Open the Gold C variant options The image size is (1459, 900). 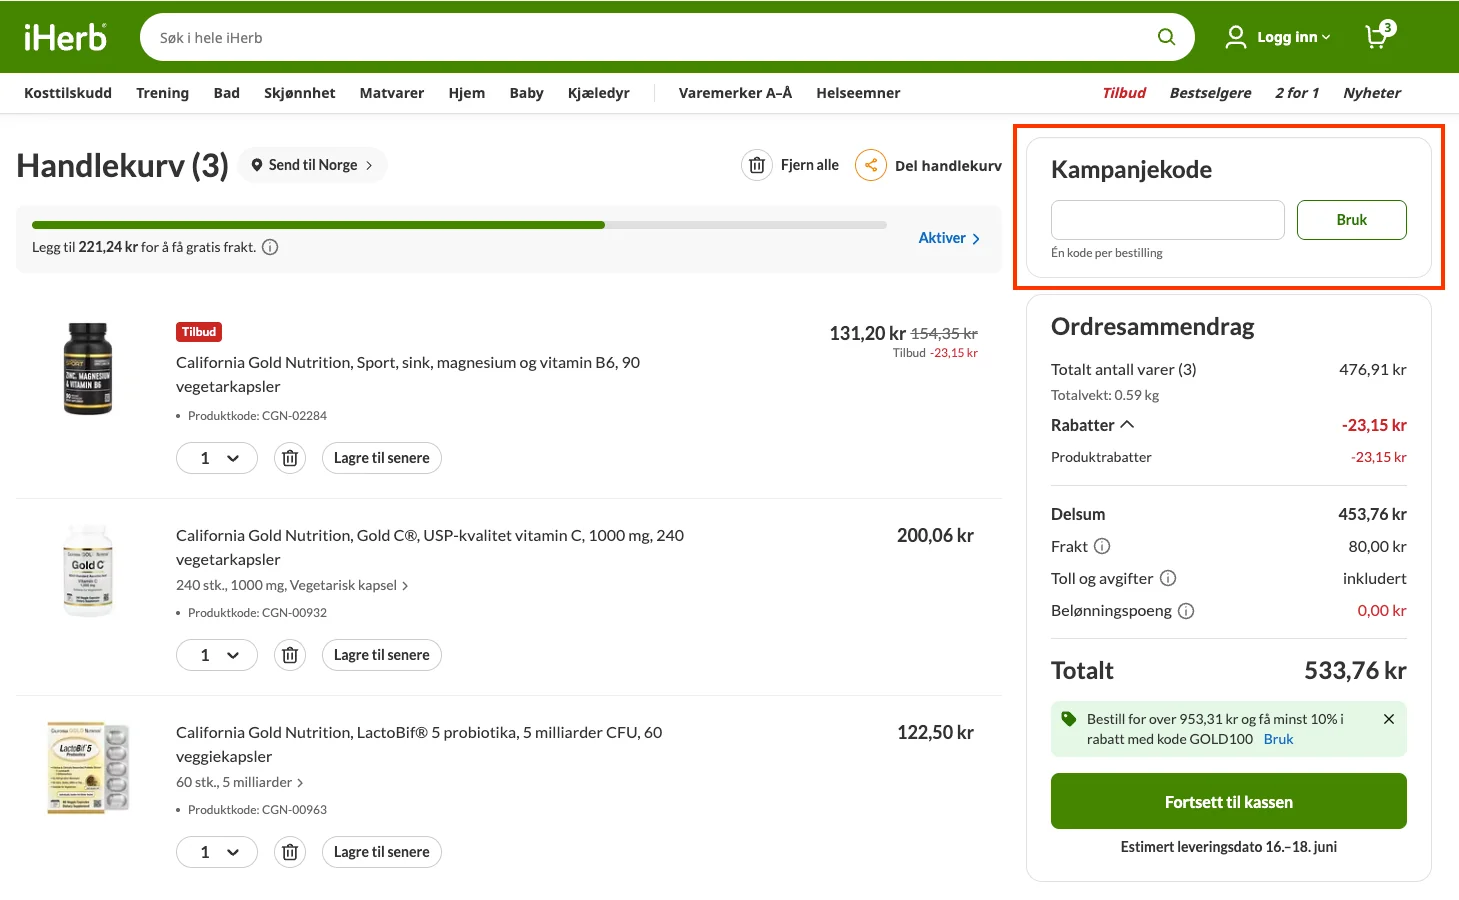[x=292, y=585]
